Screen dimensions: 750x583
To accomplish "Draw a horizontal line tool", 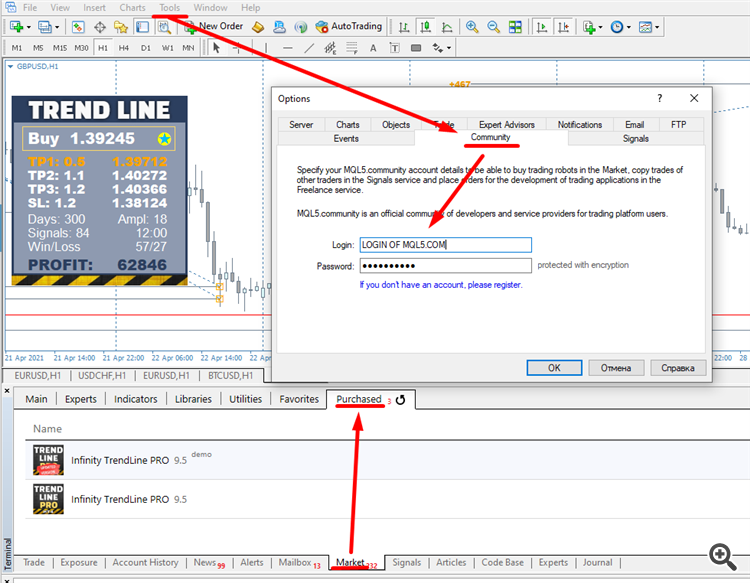I will (287, 48).
